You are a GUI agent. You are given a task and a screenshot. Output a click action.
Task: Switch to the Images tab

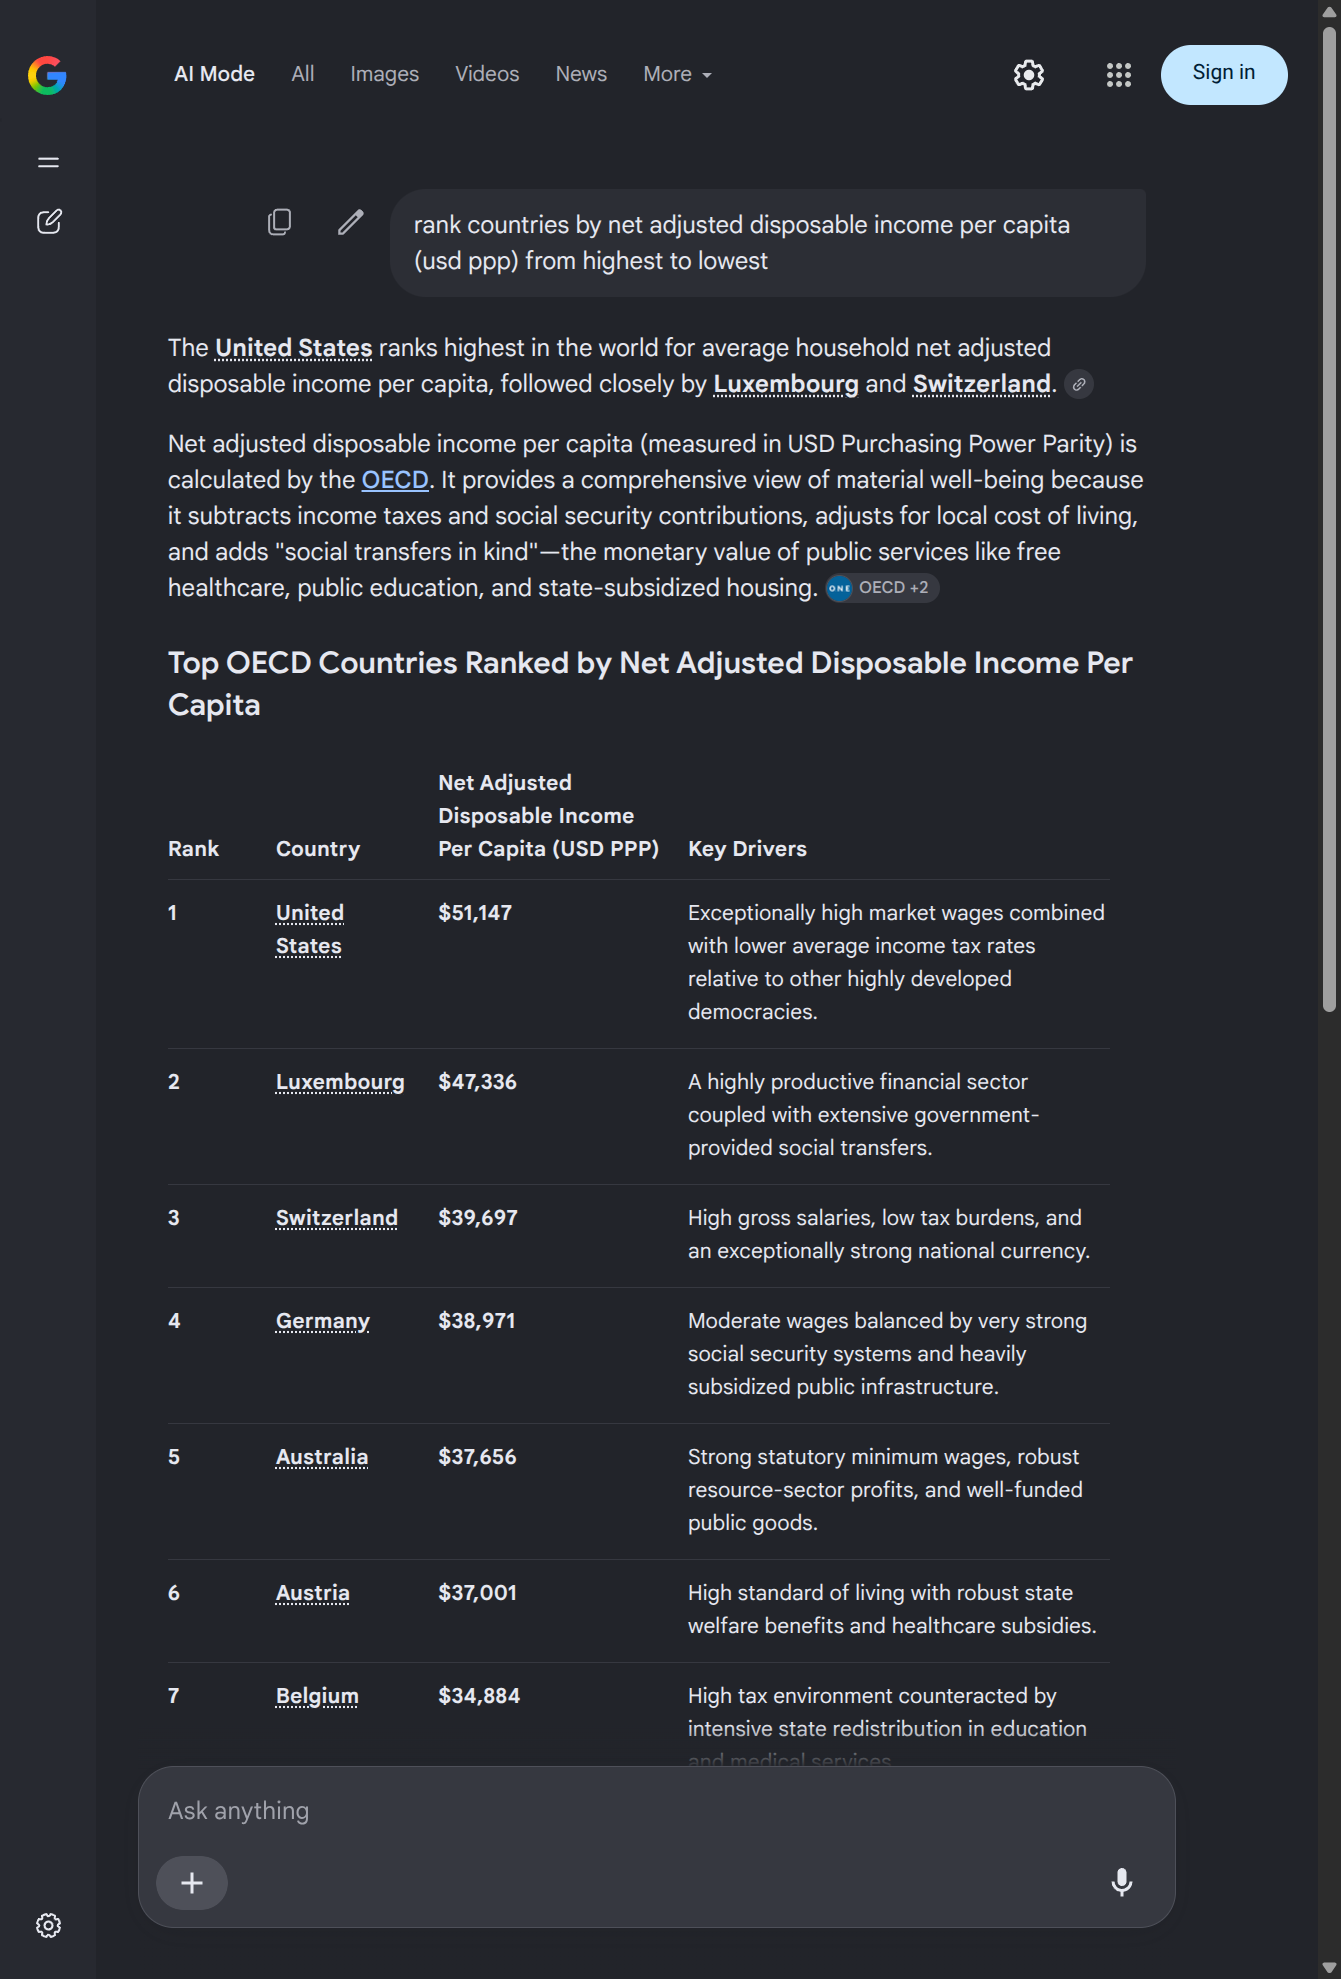click(385, 75)
